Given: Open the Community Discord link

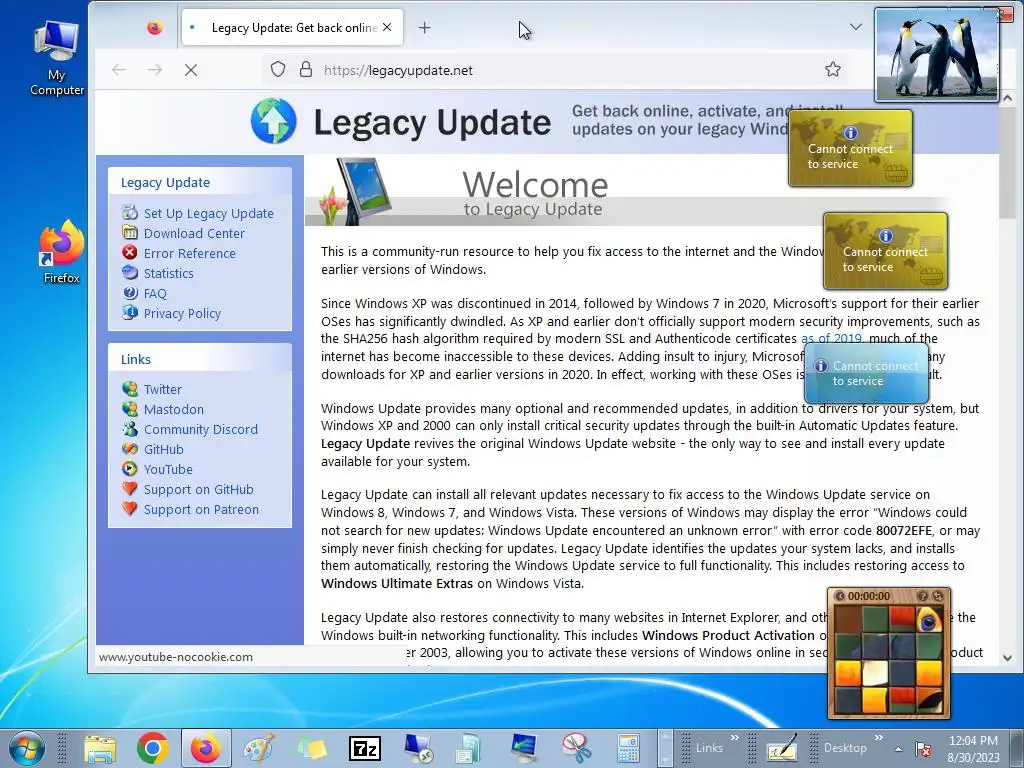Looking at the screenshot, I should (x=200, y=430).
